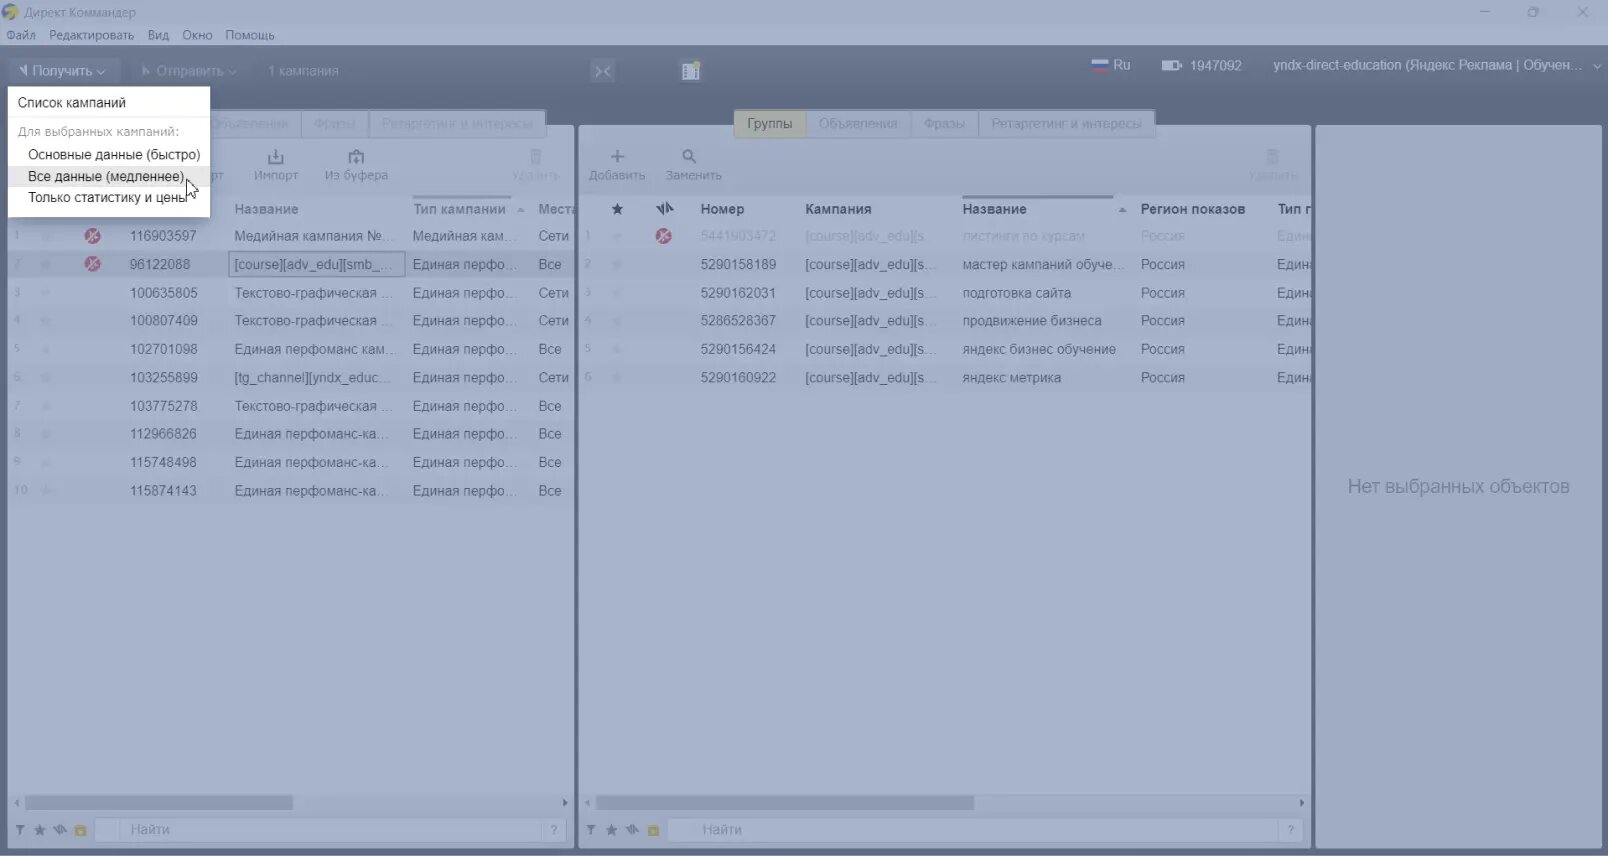The image size is (1608, 856).
Task: Toggle starred filter in campaigns footer
Action: (40, 830)
